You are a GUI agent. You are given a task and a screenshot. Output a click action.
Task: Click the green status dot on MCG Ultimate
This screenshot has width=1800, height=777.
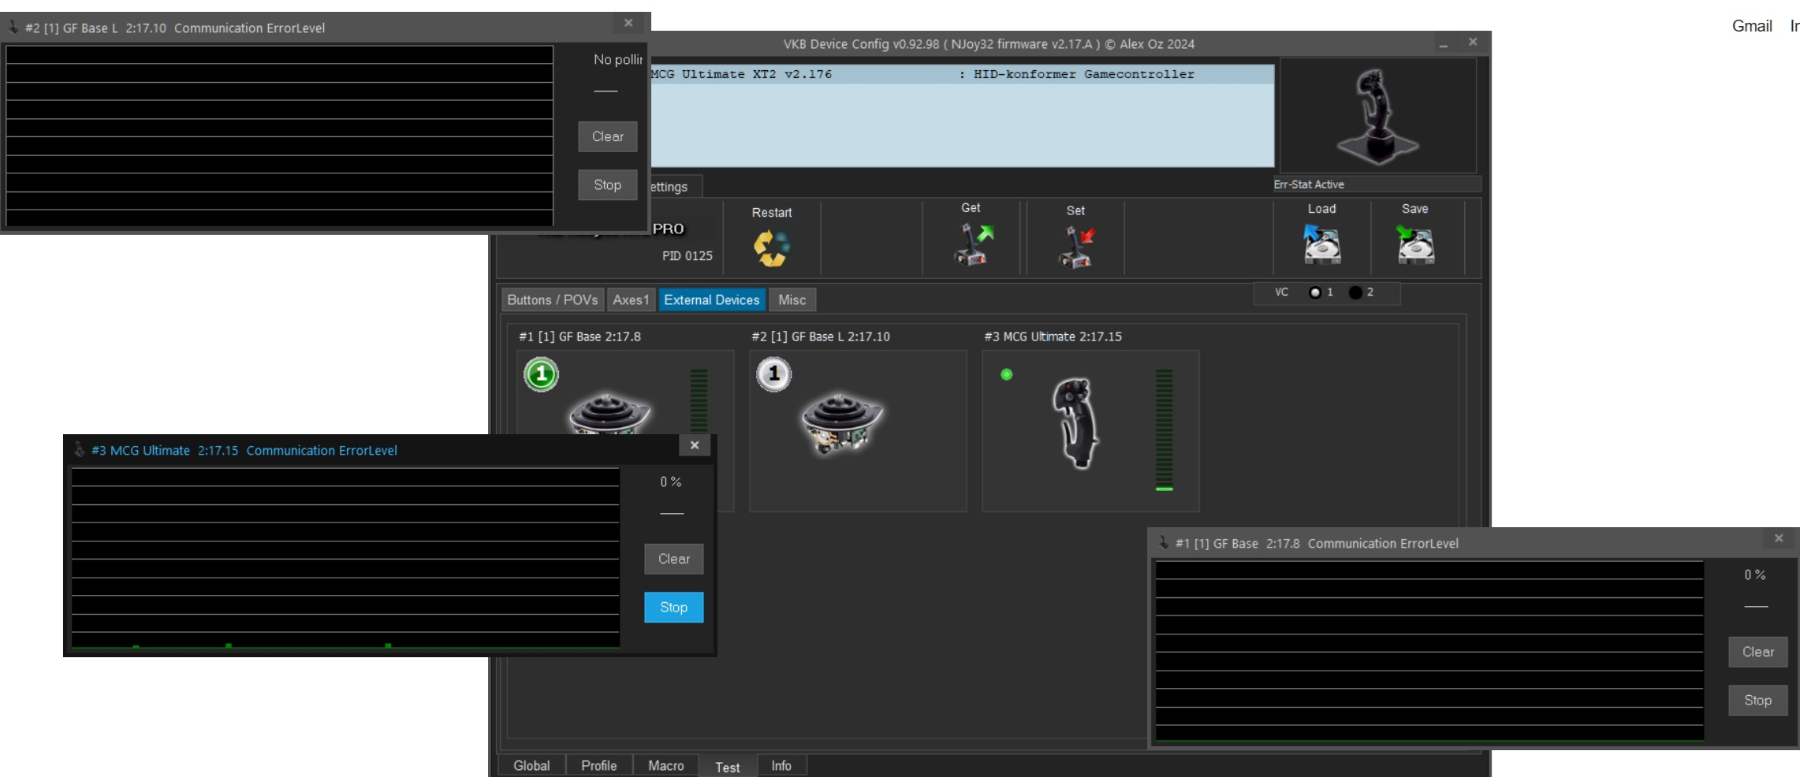(x=1007, y=375)
